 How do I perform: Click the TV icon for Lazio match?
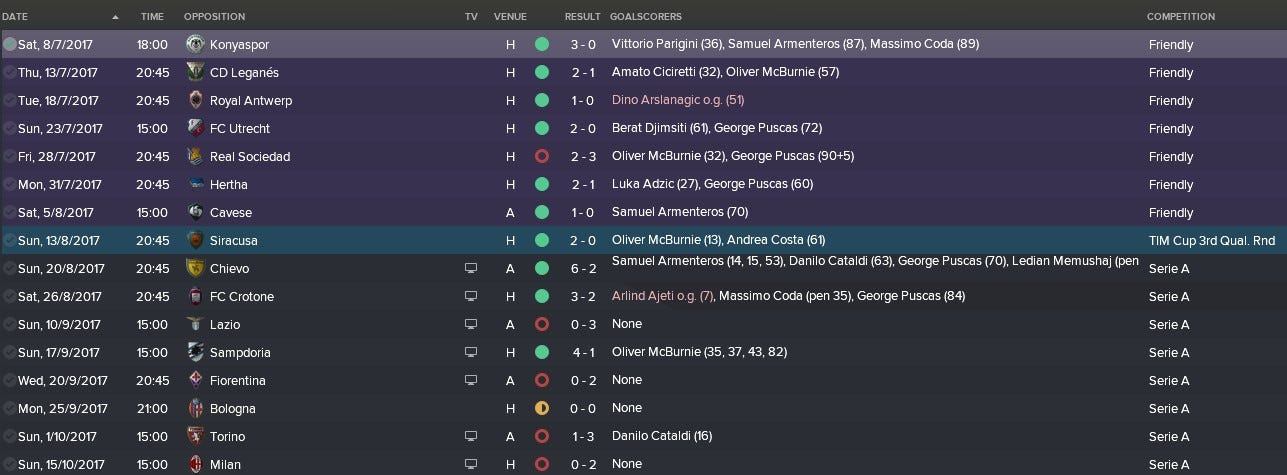[471, 325]
